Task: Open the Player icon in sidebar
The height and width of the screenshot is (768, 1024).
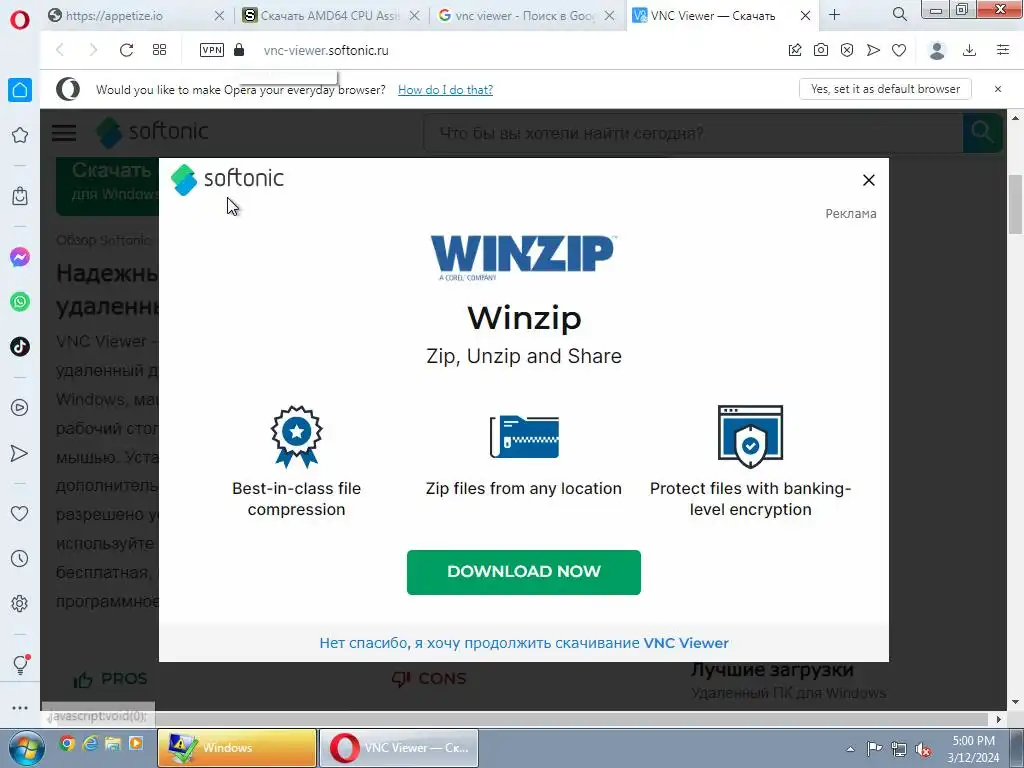Action: tap(20, 408)
